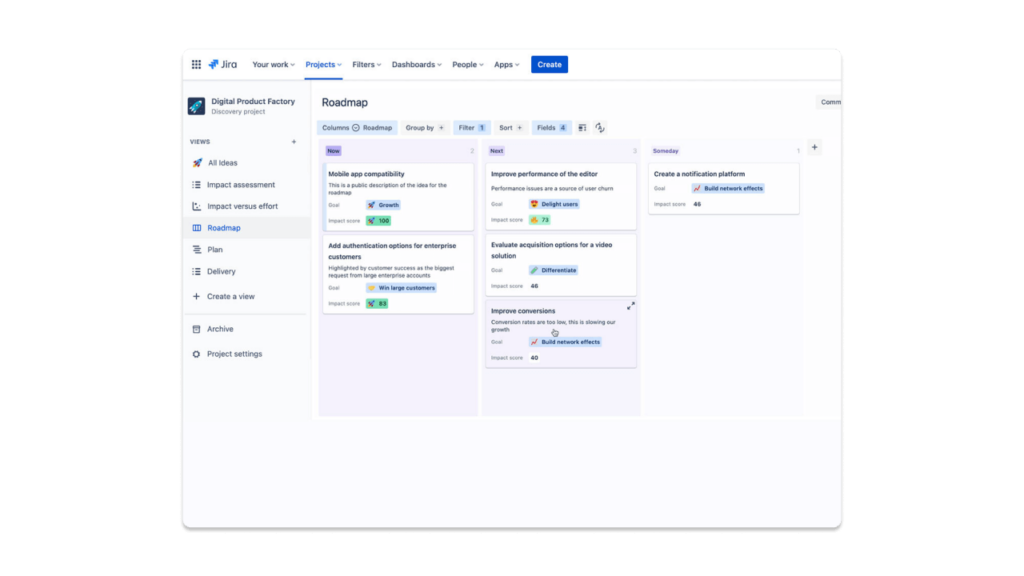Click the Plan timeline icon

coord(196,249)
